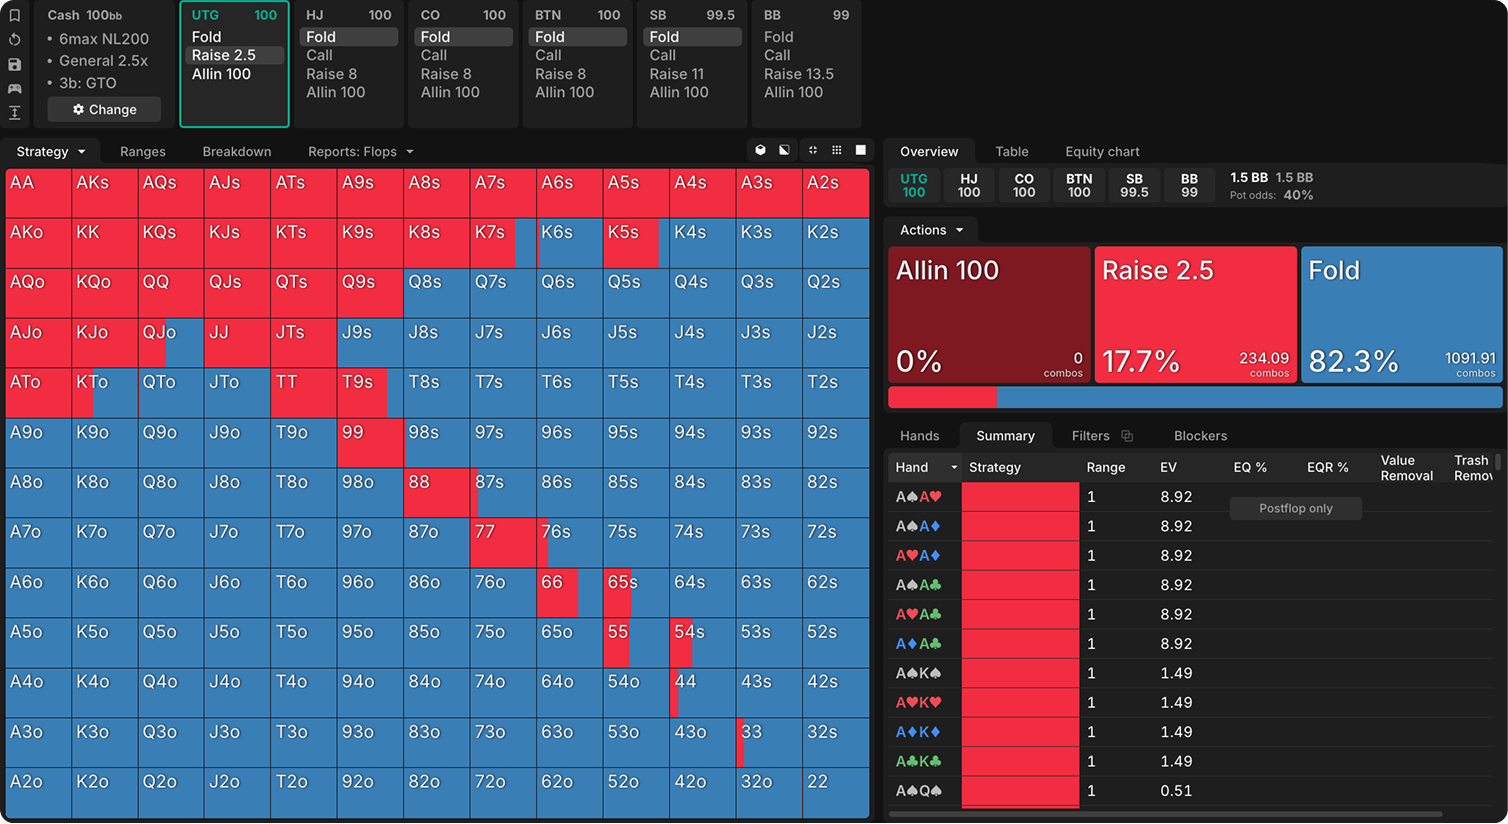Open the Actions dropdown in overview panel
This screenshot has width=1508, height=824.
pos(931,230)
